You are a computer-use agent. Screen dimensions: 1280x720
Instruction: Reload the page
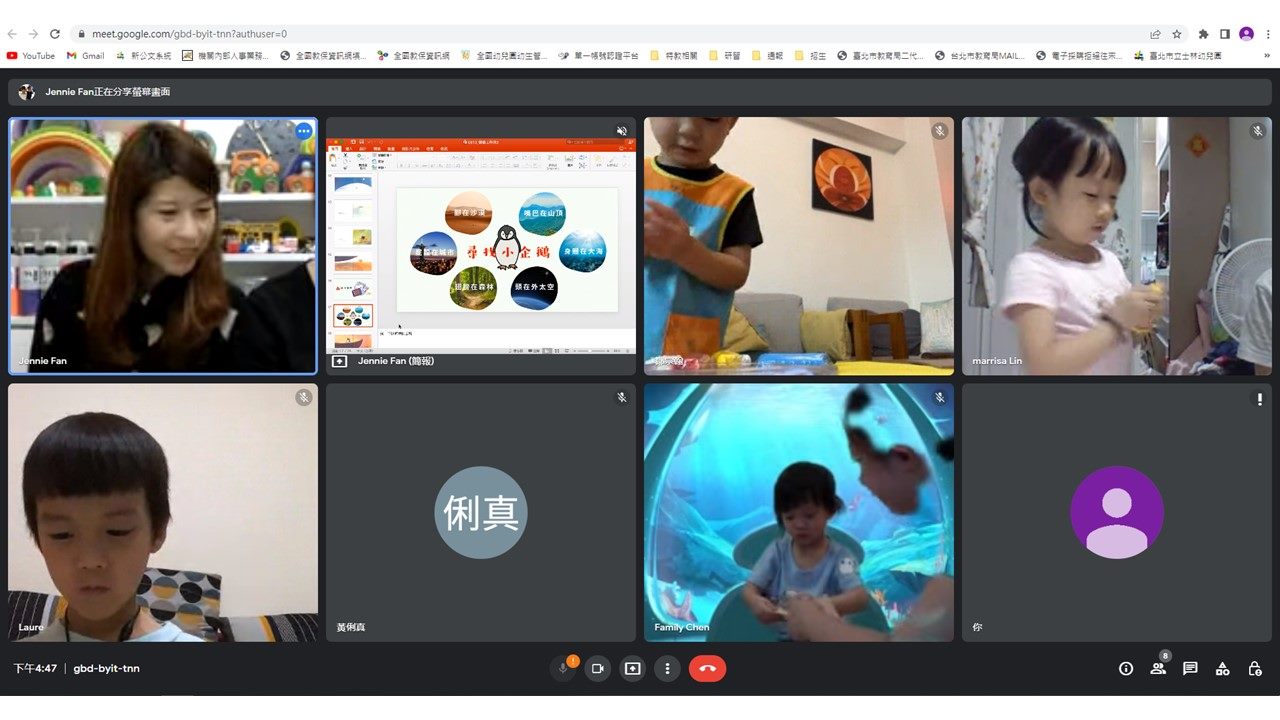(x=55, y=34)
